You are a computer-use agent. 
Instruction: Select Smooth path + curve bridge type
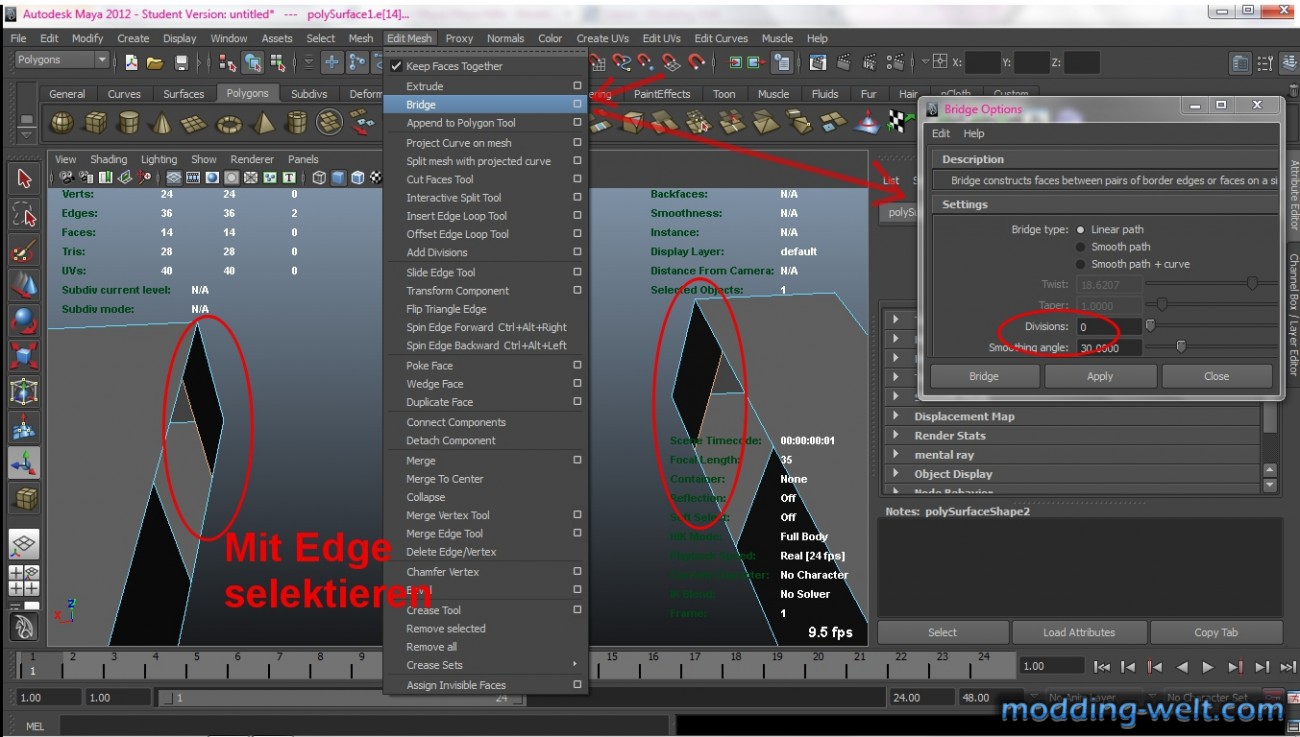click(1081, 264)
